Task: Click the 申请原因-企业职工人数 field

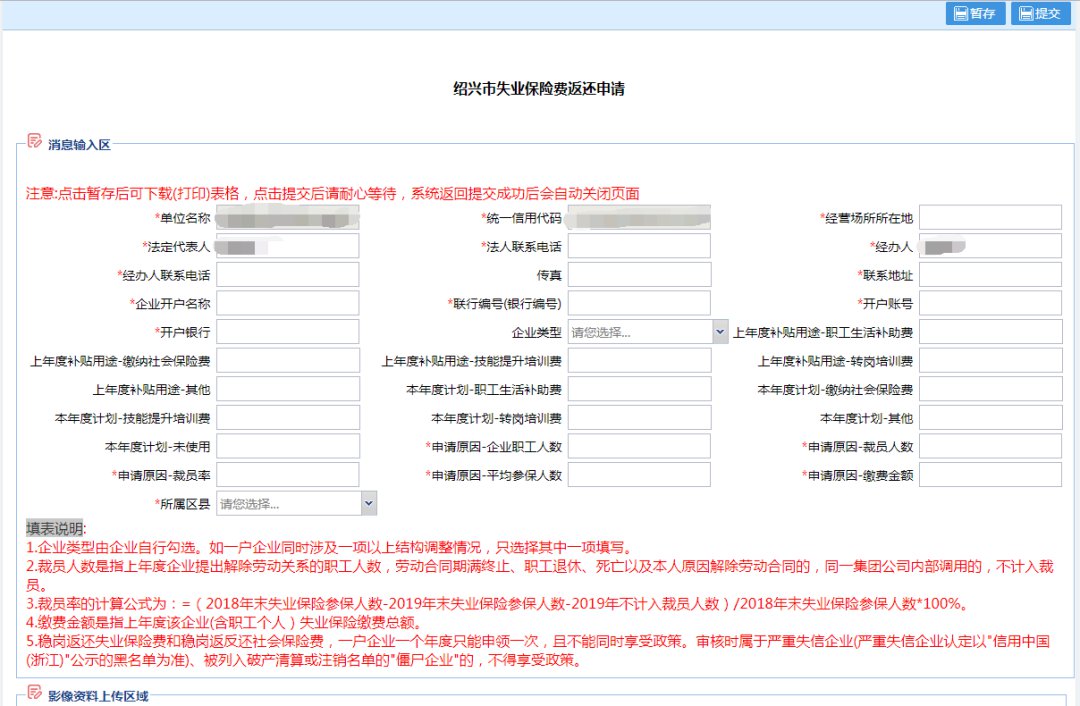Action: click(x=639, y=446)
